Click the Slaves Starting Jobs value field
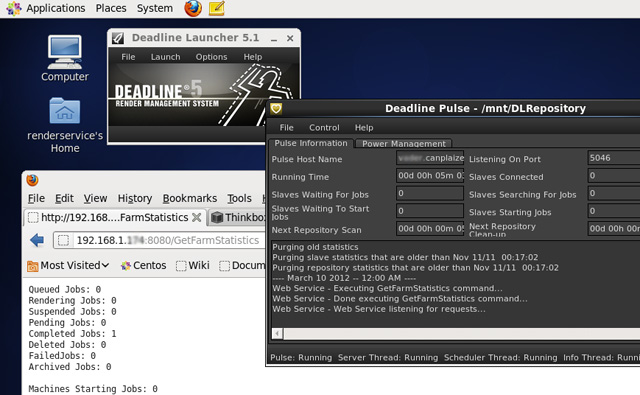 [614, 211]
